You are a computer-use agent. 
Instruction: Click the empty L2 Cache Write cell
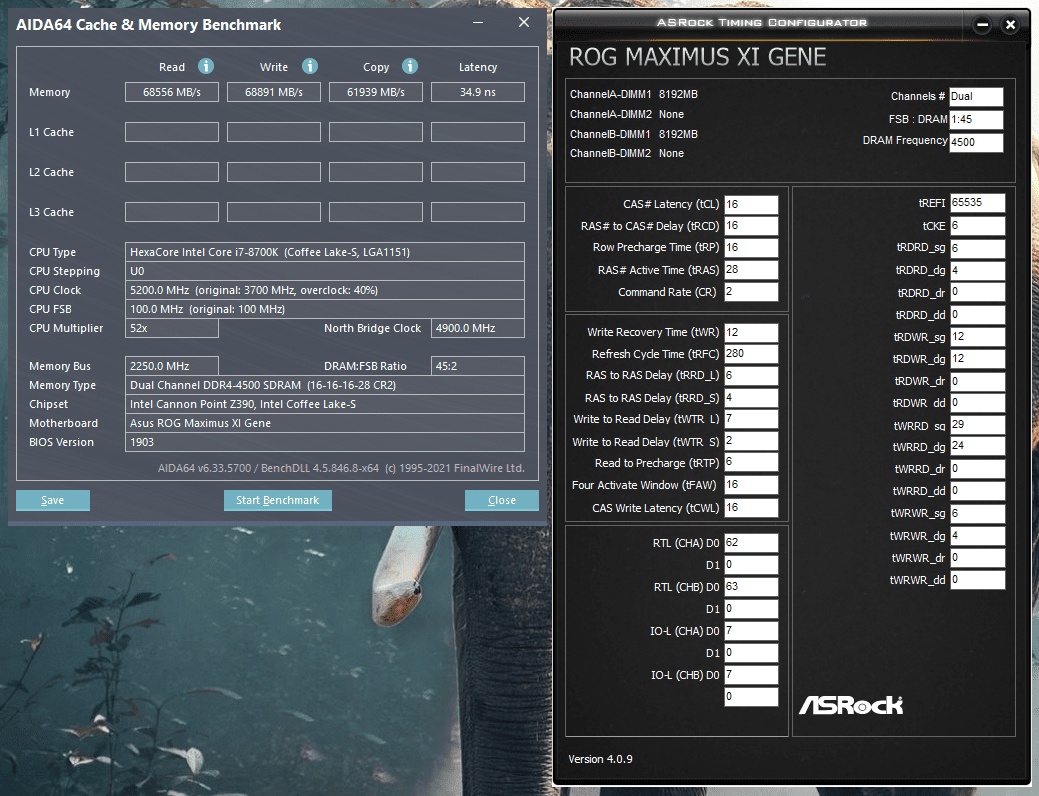274,172
